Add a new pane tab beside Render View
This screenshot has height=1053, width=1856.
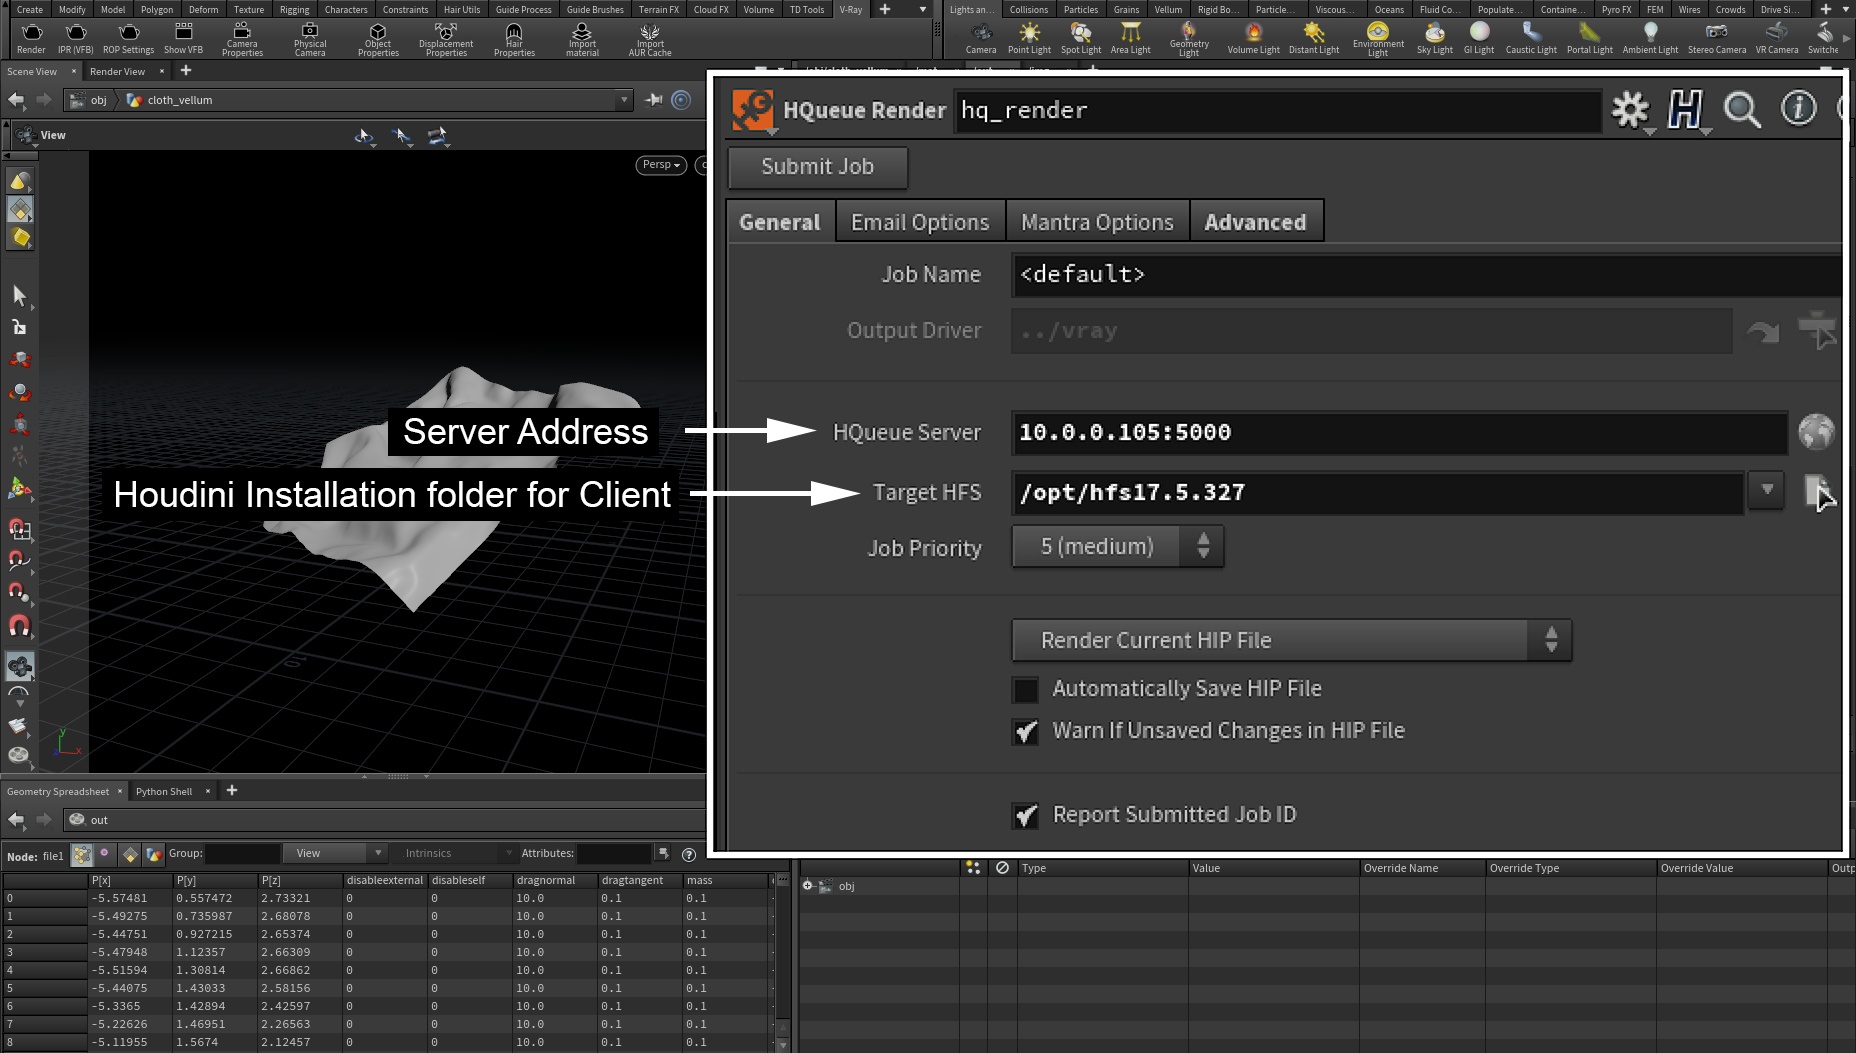[x=185, y=71]
